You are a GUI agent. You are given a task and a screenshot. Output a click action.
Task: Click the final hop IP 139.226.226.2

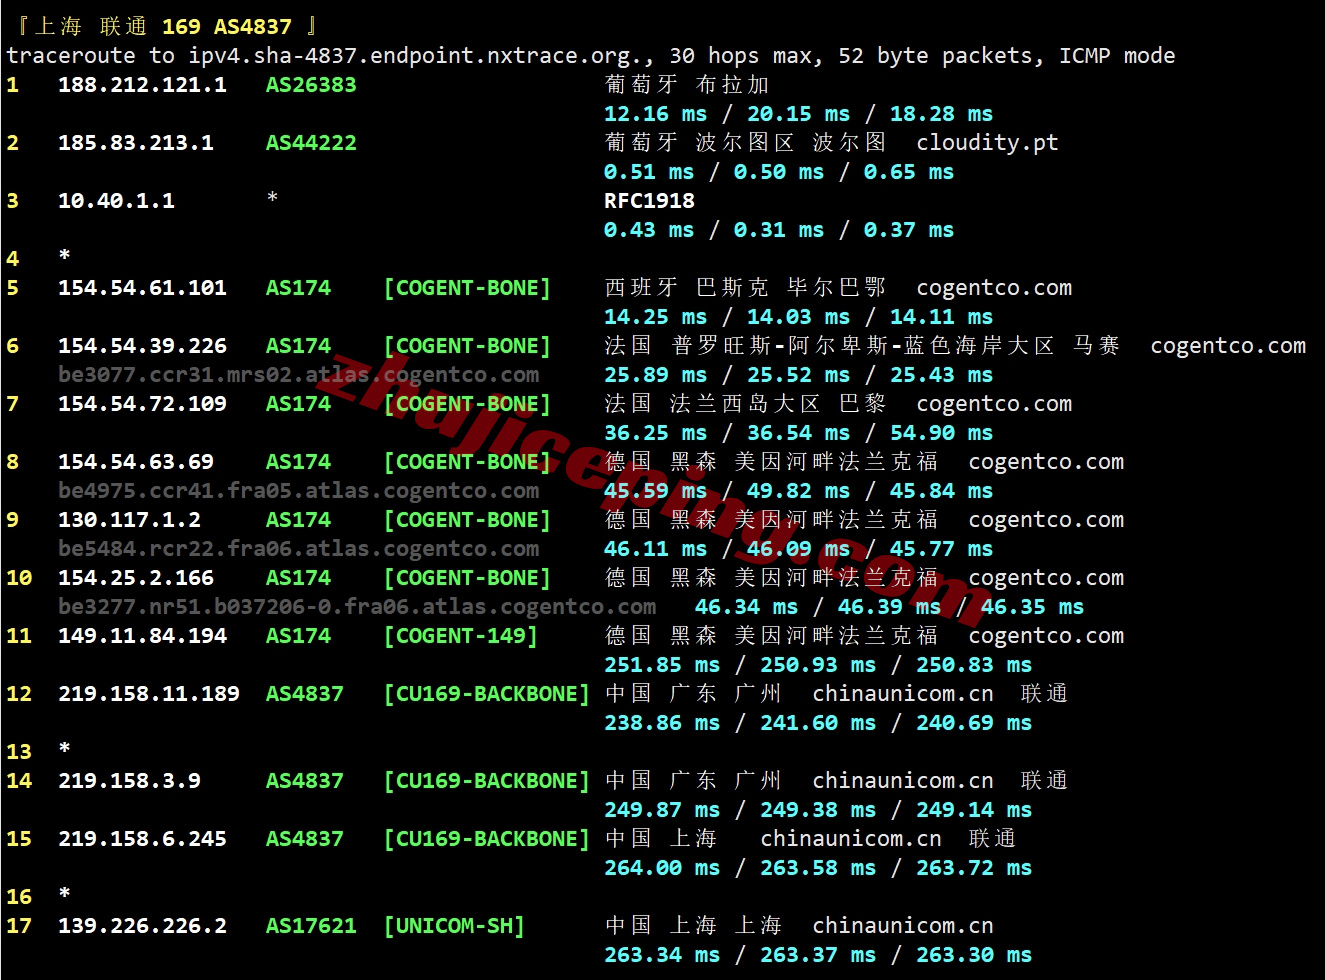(x=142, y=926)
